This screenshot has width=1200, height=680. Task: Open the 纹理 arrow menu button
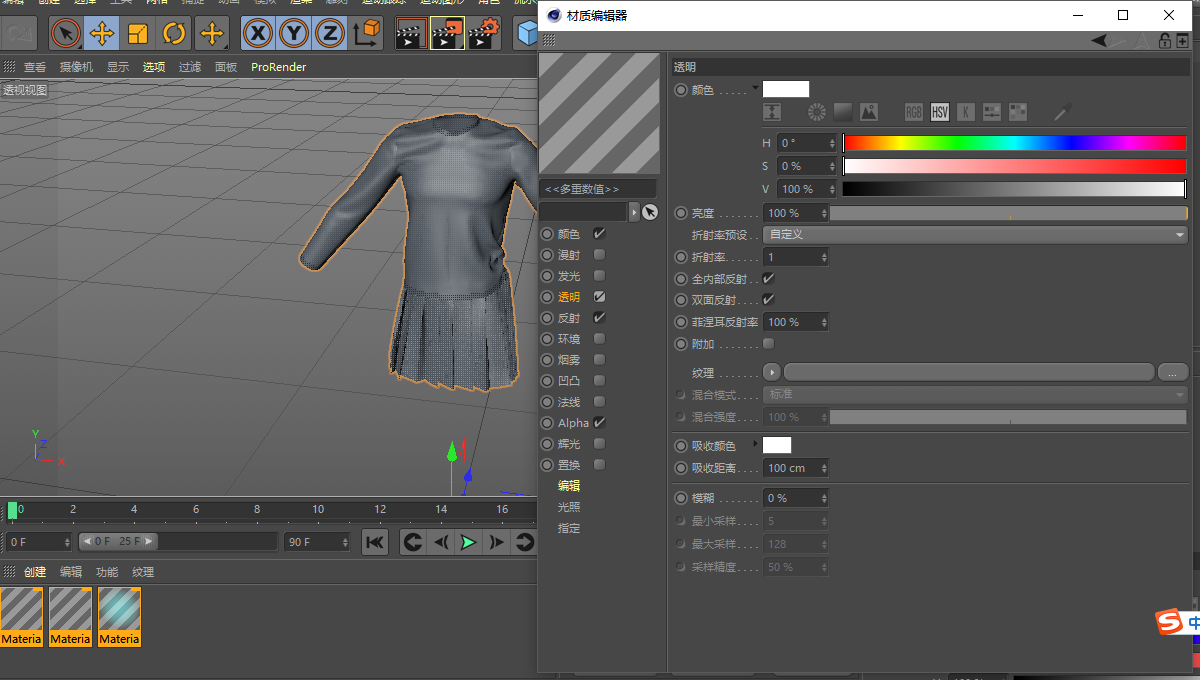point(771,372)
